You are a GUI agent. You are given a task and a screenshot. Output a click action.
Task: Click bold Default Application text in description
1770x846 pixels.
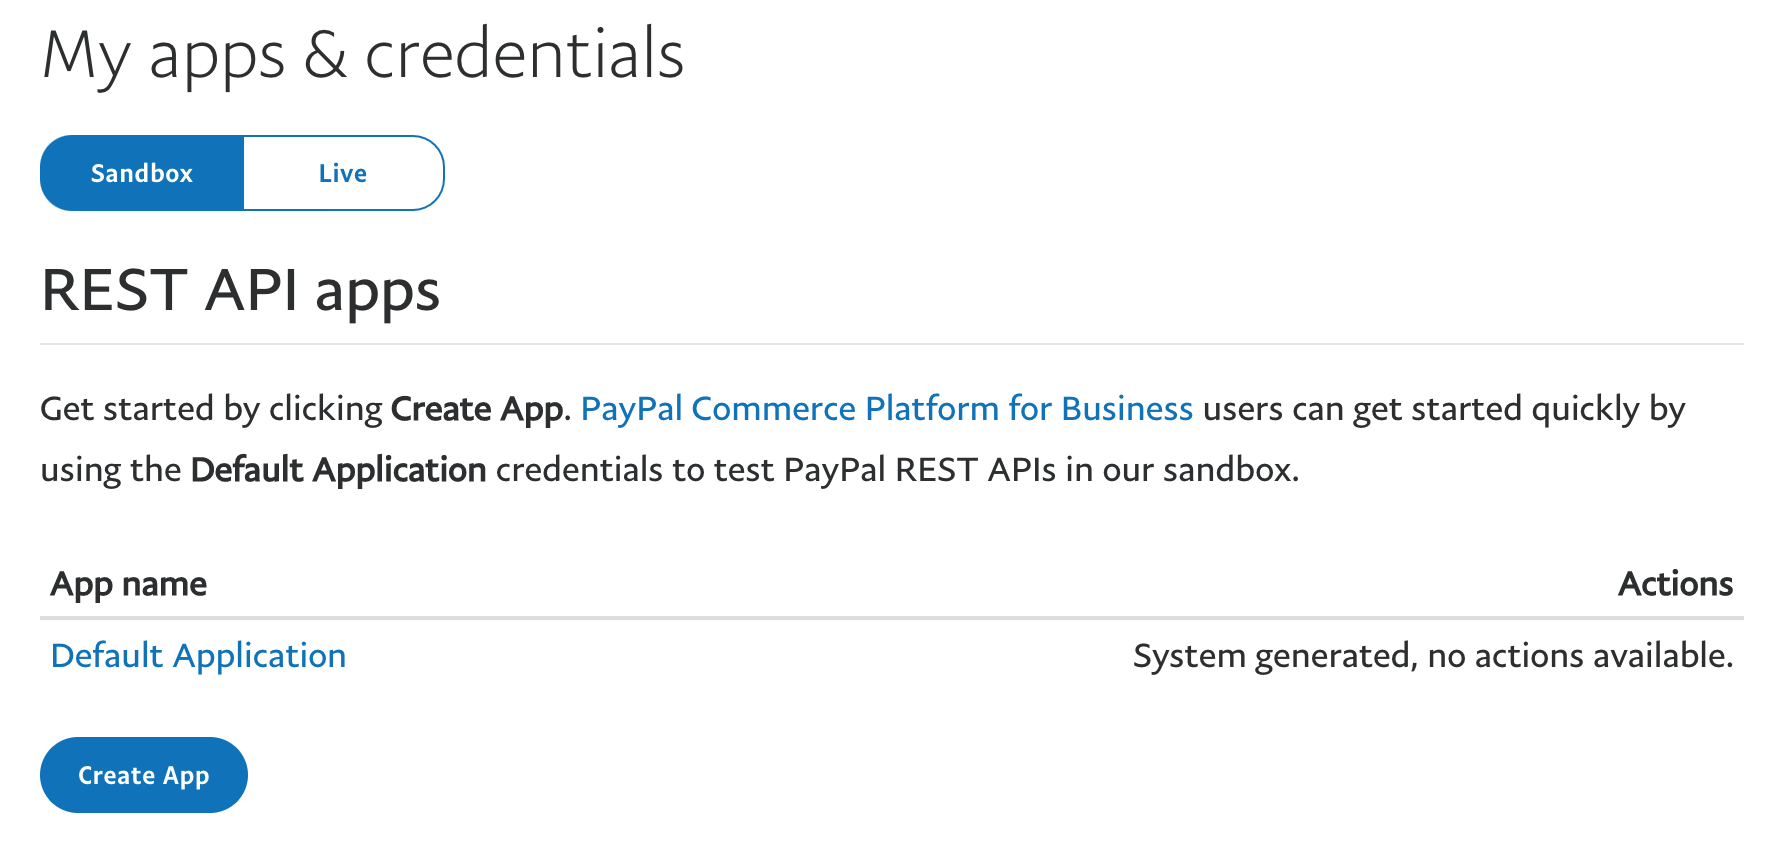pyautogui.click(x=338, y=469)
